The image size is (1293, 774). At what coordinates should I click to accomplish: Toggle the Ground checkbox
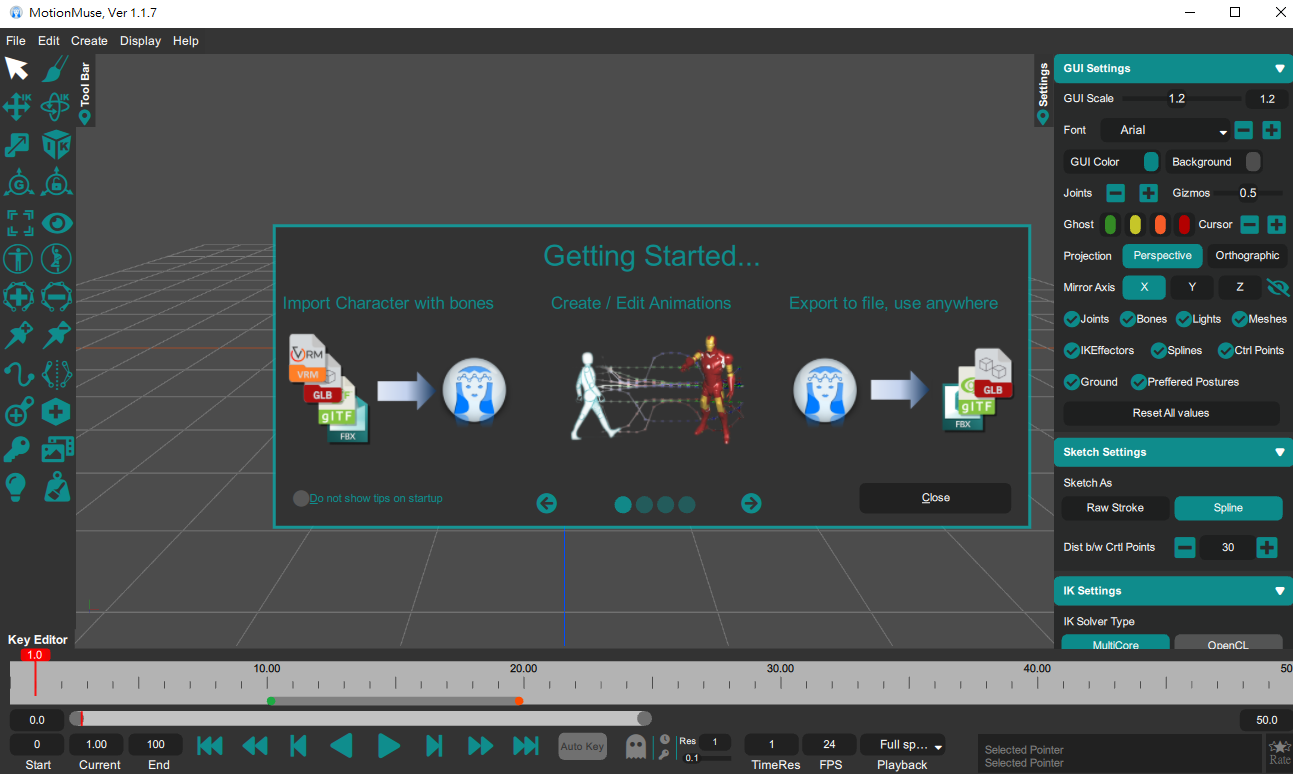1071,382
